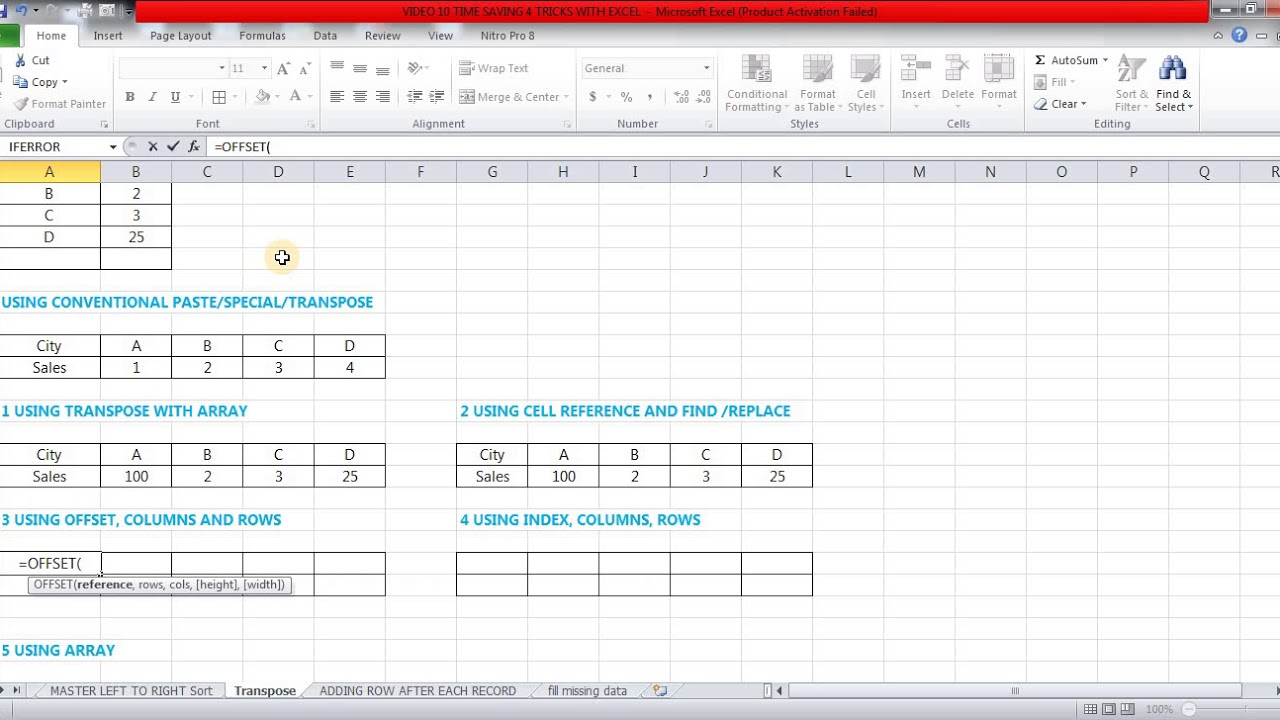
Task: Open Cell Styles gallery
Action: [x=865, y=84]
